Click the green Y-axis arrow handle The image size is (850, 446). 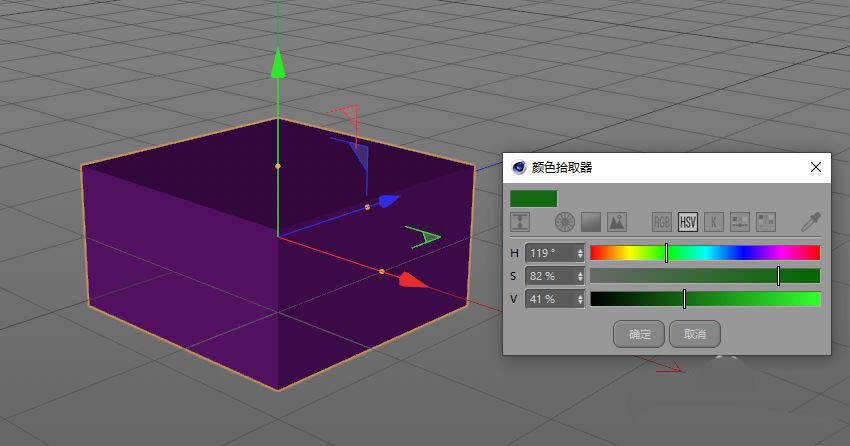pyautogui.click(x=278, y=63)
